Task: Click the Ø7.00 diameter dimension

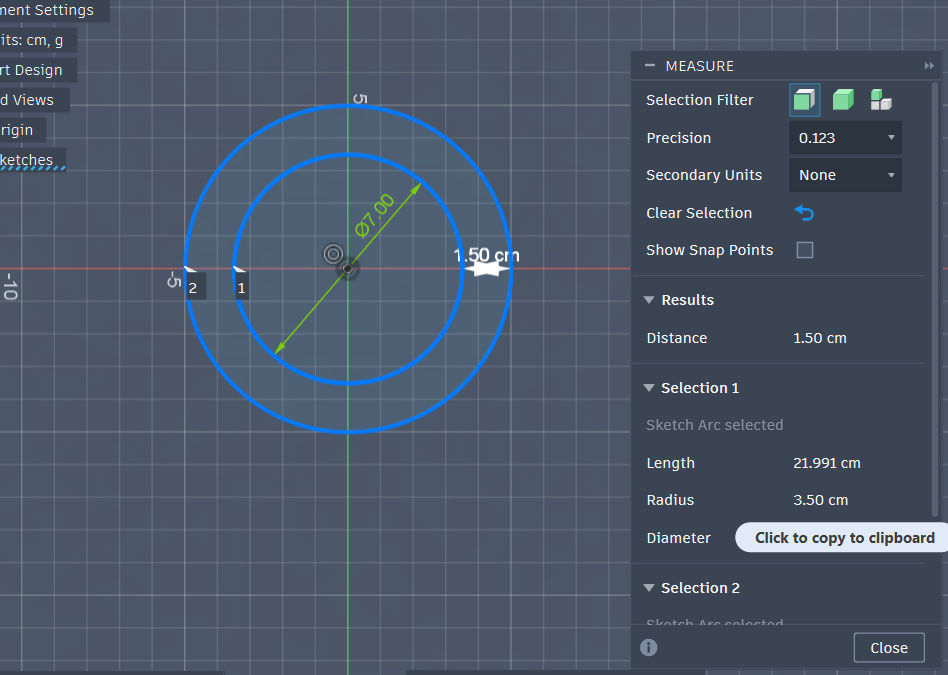Action: pos(374,215)
